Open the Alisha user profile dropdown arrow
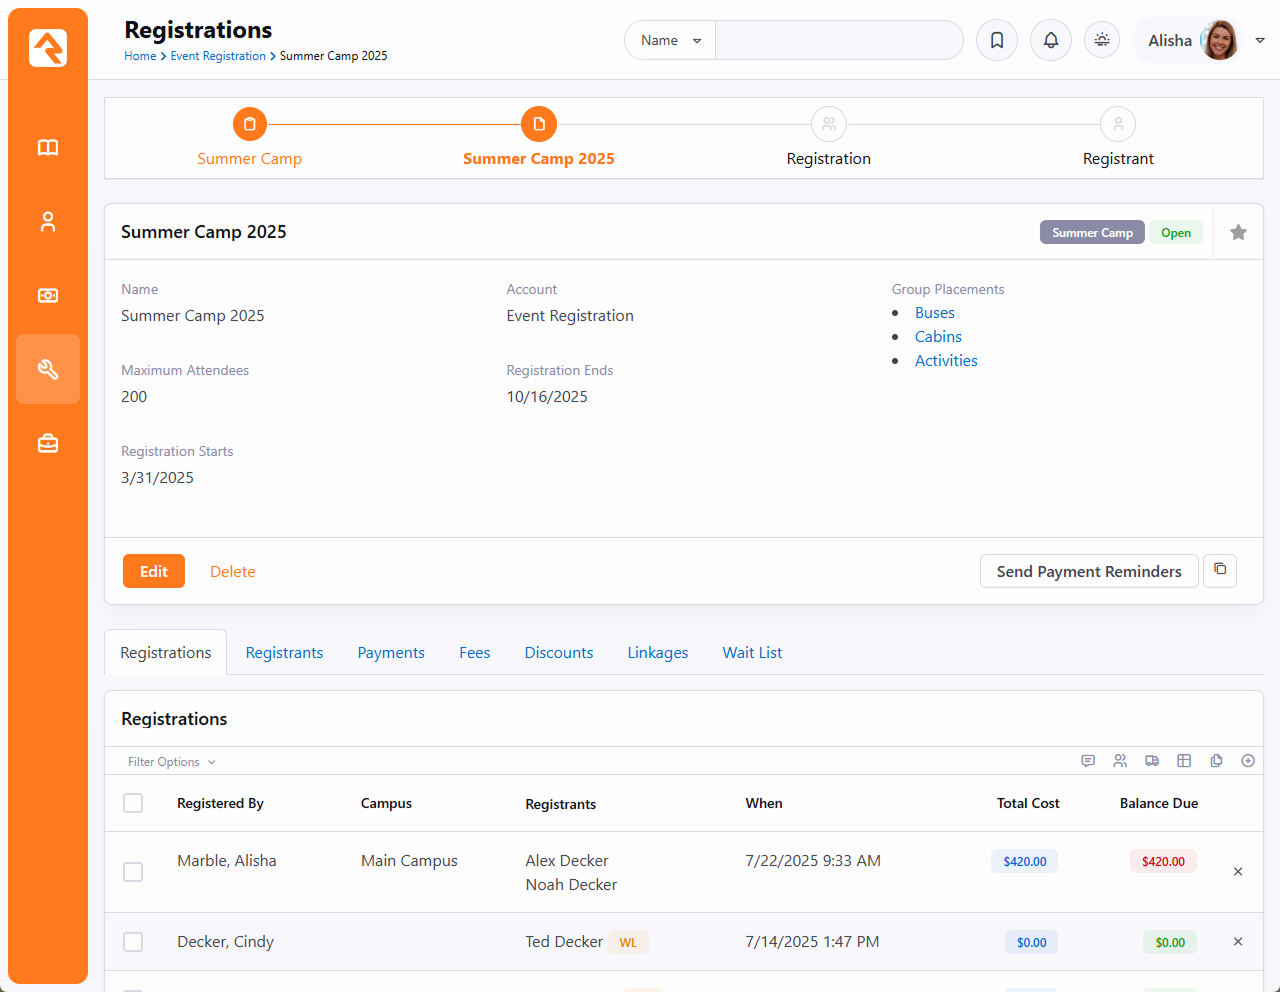The image size is (1280, 992). click(x=1260, y=40)
